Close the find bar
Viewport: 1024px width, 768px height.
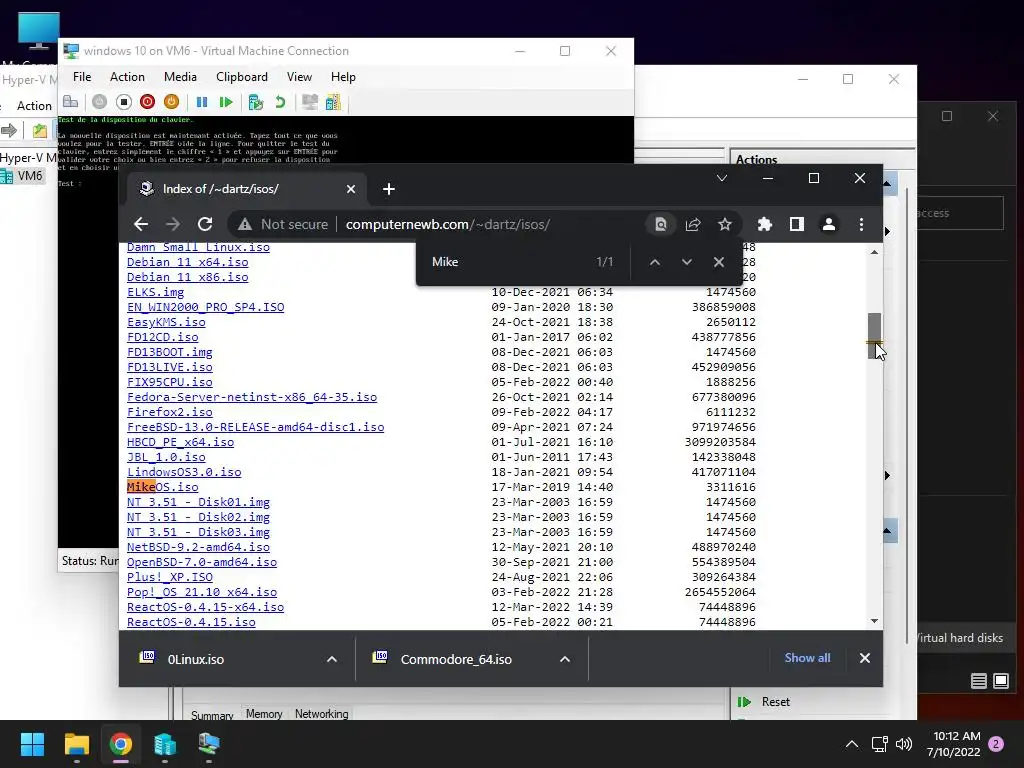718,262
